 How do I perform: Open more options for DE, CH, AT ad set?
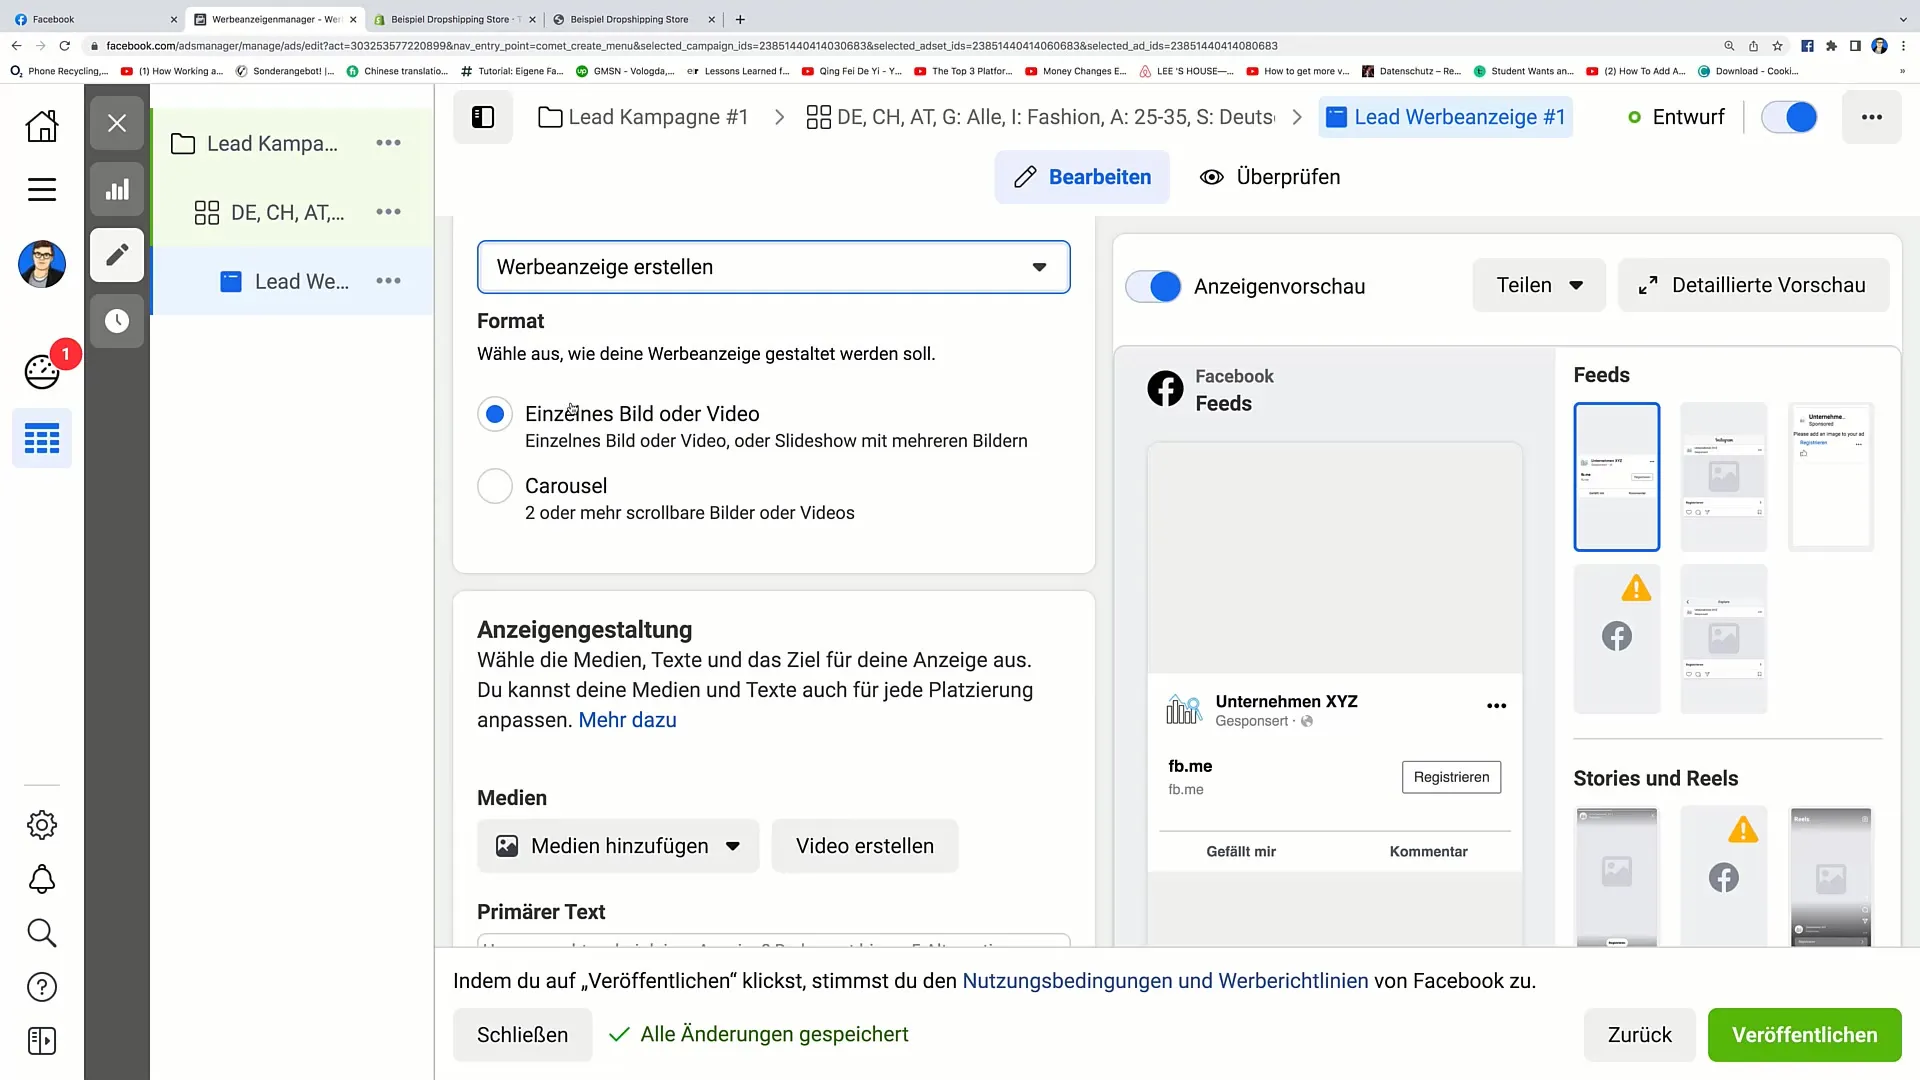[x=388, y=212]
